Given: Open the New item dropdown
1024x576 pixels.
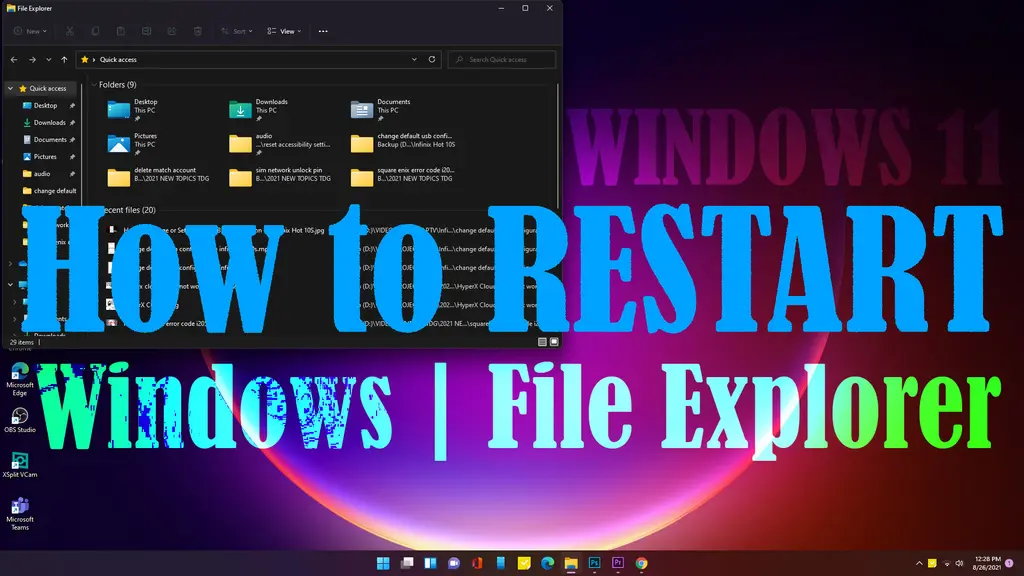Looking at the screenshot, I should [x=30, y=31].
